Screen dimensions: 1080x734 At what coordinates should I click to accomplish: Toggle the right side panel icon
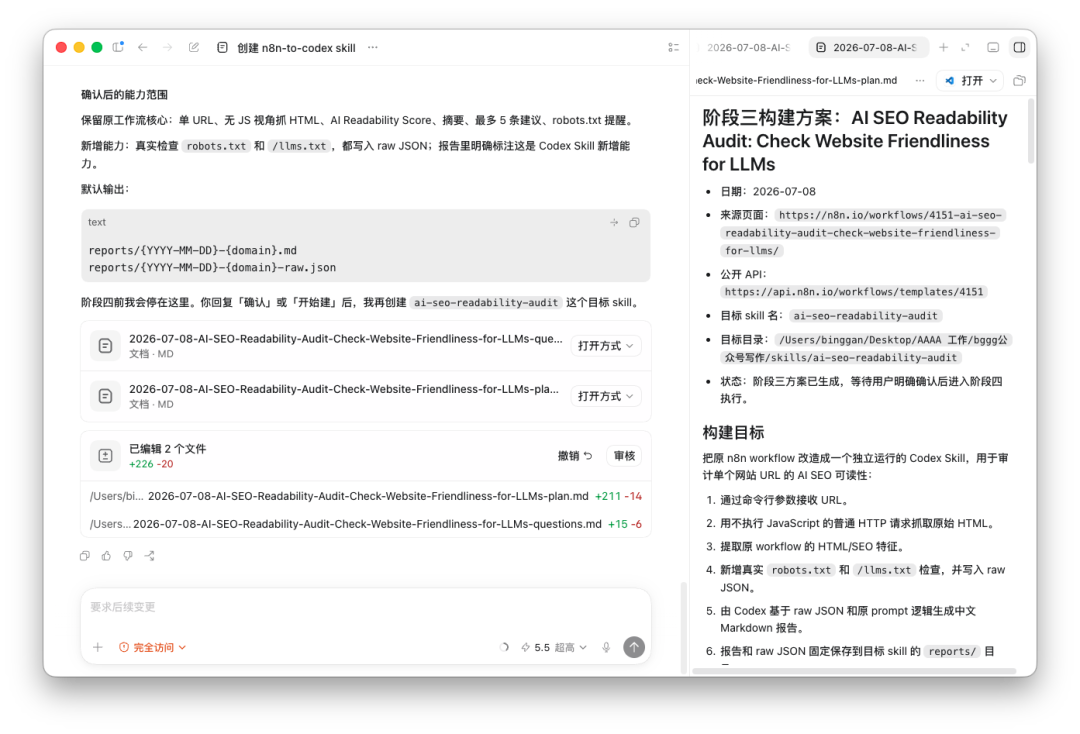pyautogui.click(x=1019, y=48)
